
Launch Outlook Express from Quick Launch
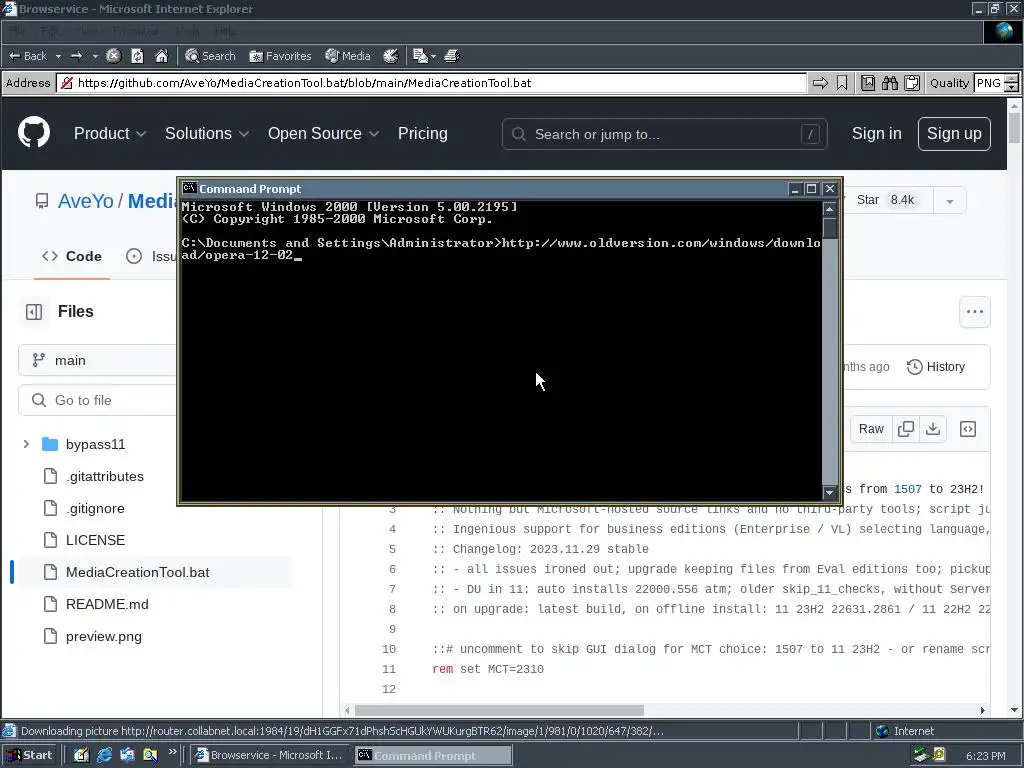click(x=127, y=755)
